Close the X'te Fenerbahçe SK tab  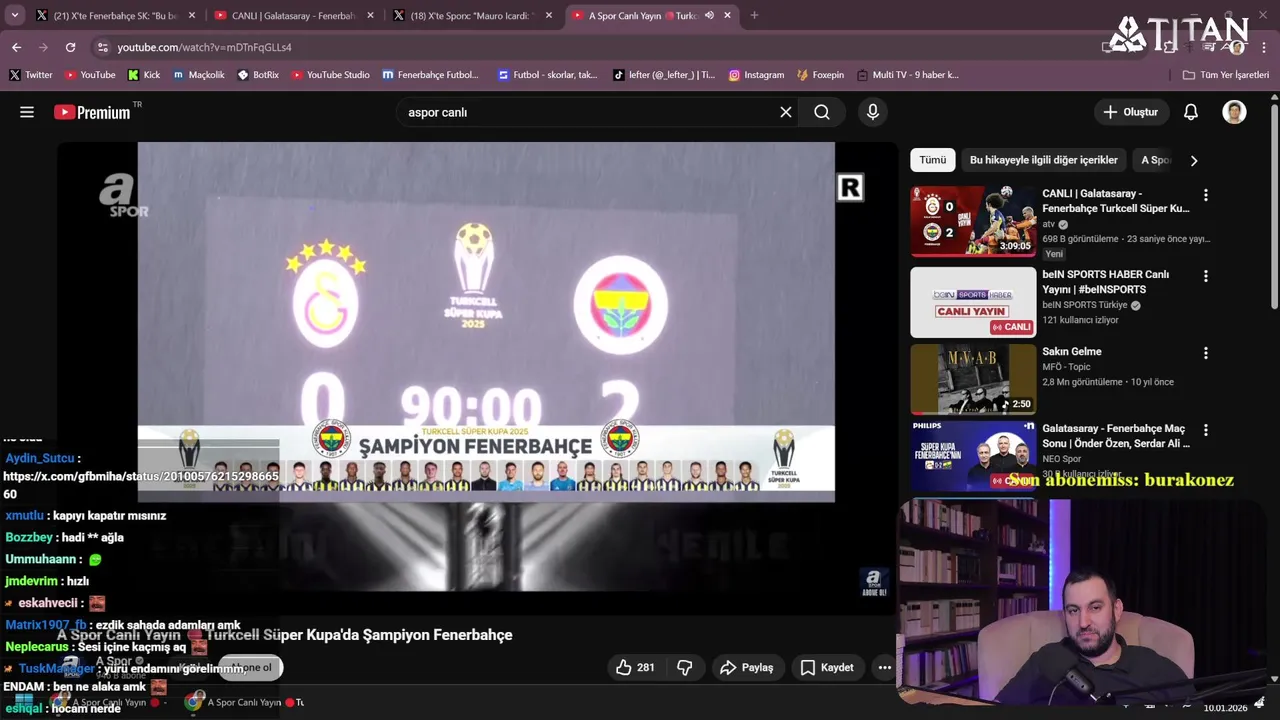coord(191,15)
